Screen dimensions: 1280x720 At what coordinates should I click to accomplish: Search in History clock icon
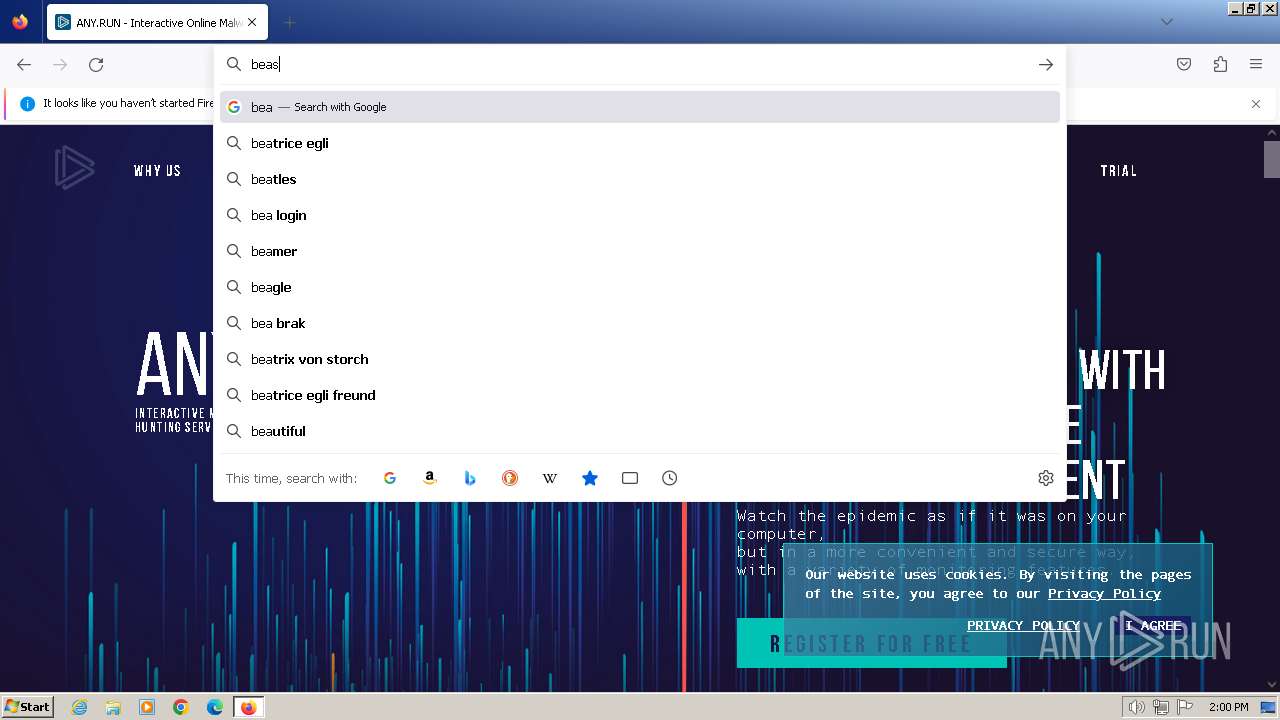click(670, 478)
